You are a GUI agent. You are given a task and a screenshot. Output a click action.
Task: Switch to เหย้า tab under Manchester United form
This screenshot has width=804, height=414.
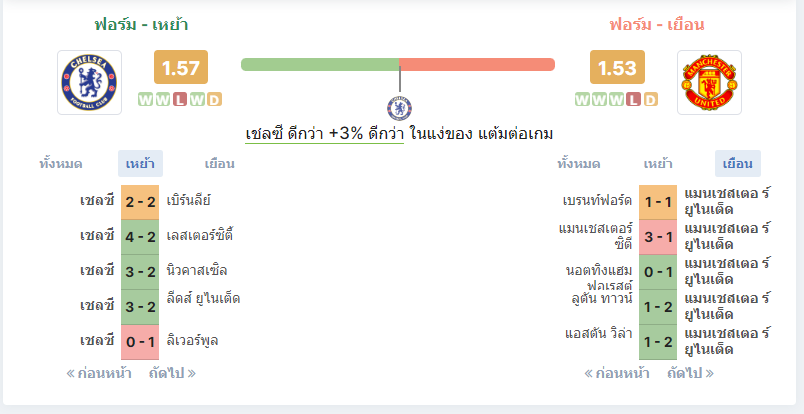click(x=658, y=164)
